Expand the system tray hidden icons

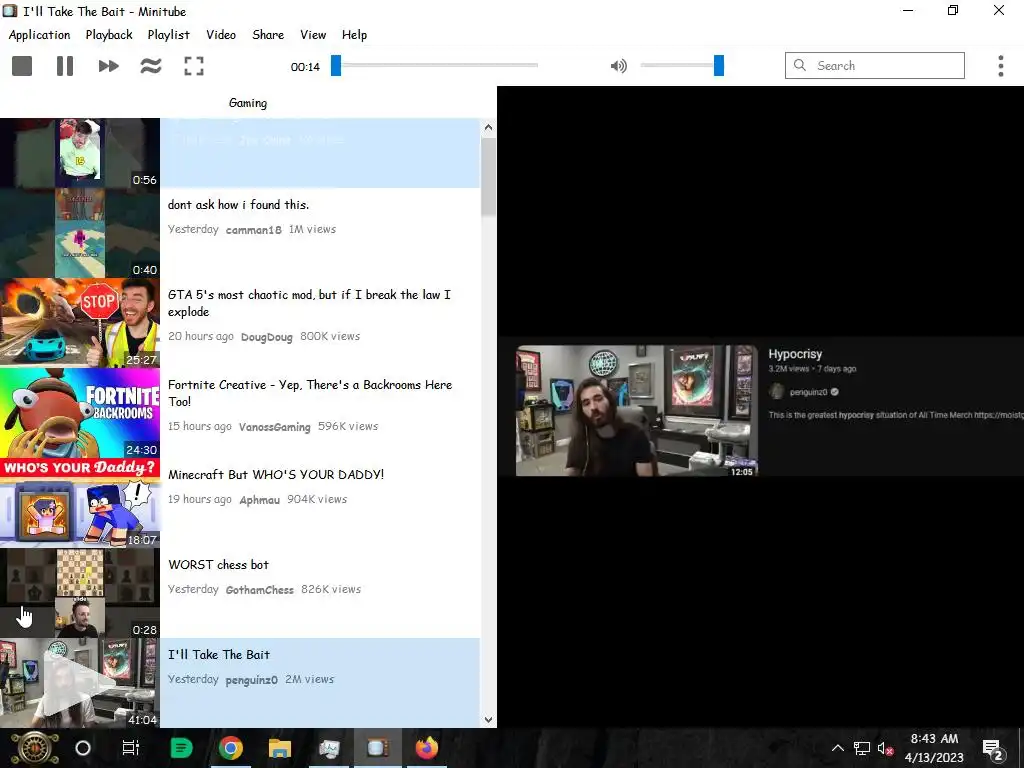[837, 748]
